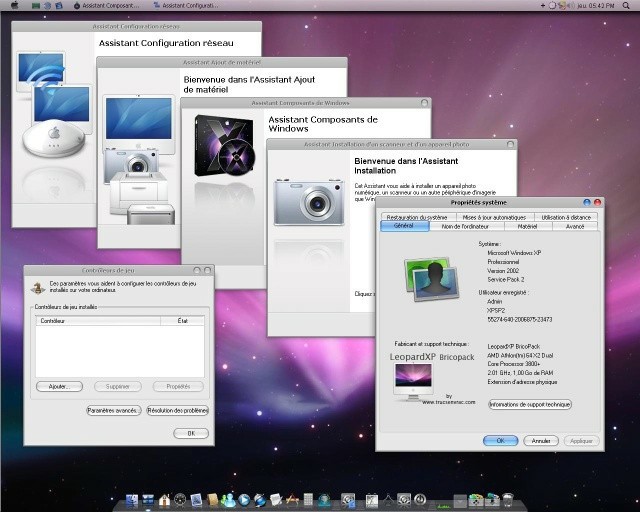The image size is (640, 512).
Task: Launch MSN Messenger buddies icon in dock
Action: (x=229, y=500)
